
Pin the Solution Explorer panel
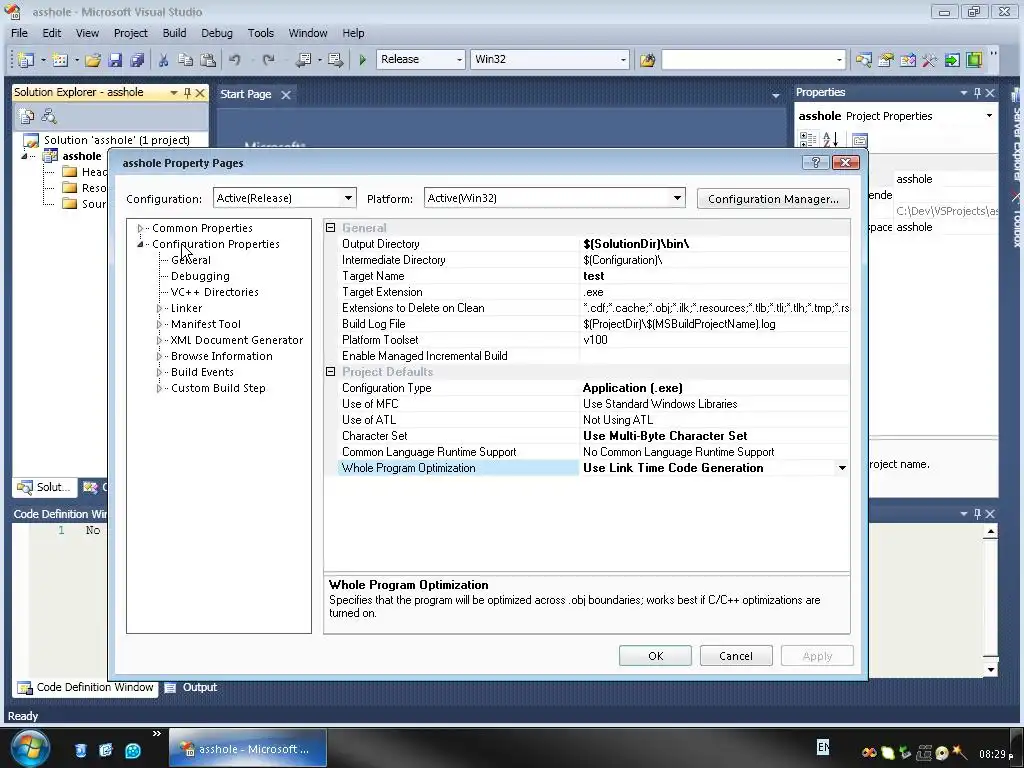tap(187, 93)
